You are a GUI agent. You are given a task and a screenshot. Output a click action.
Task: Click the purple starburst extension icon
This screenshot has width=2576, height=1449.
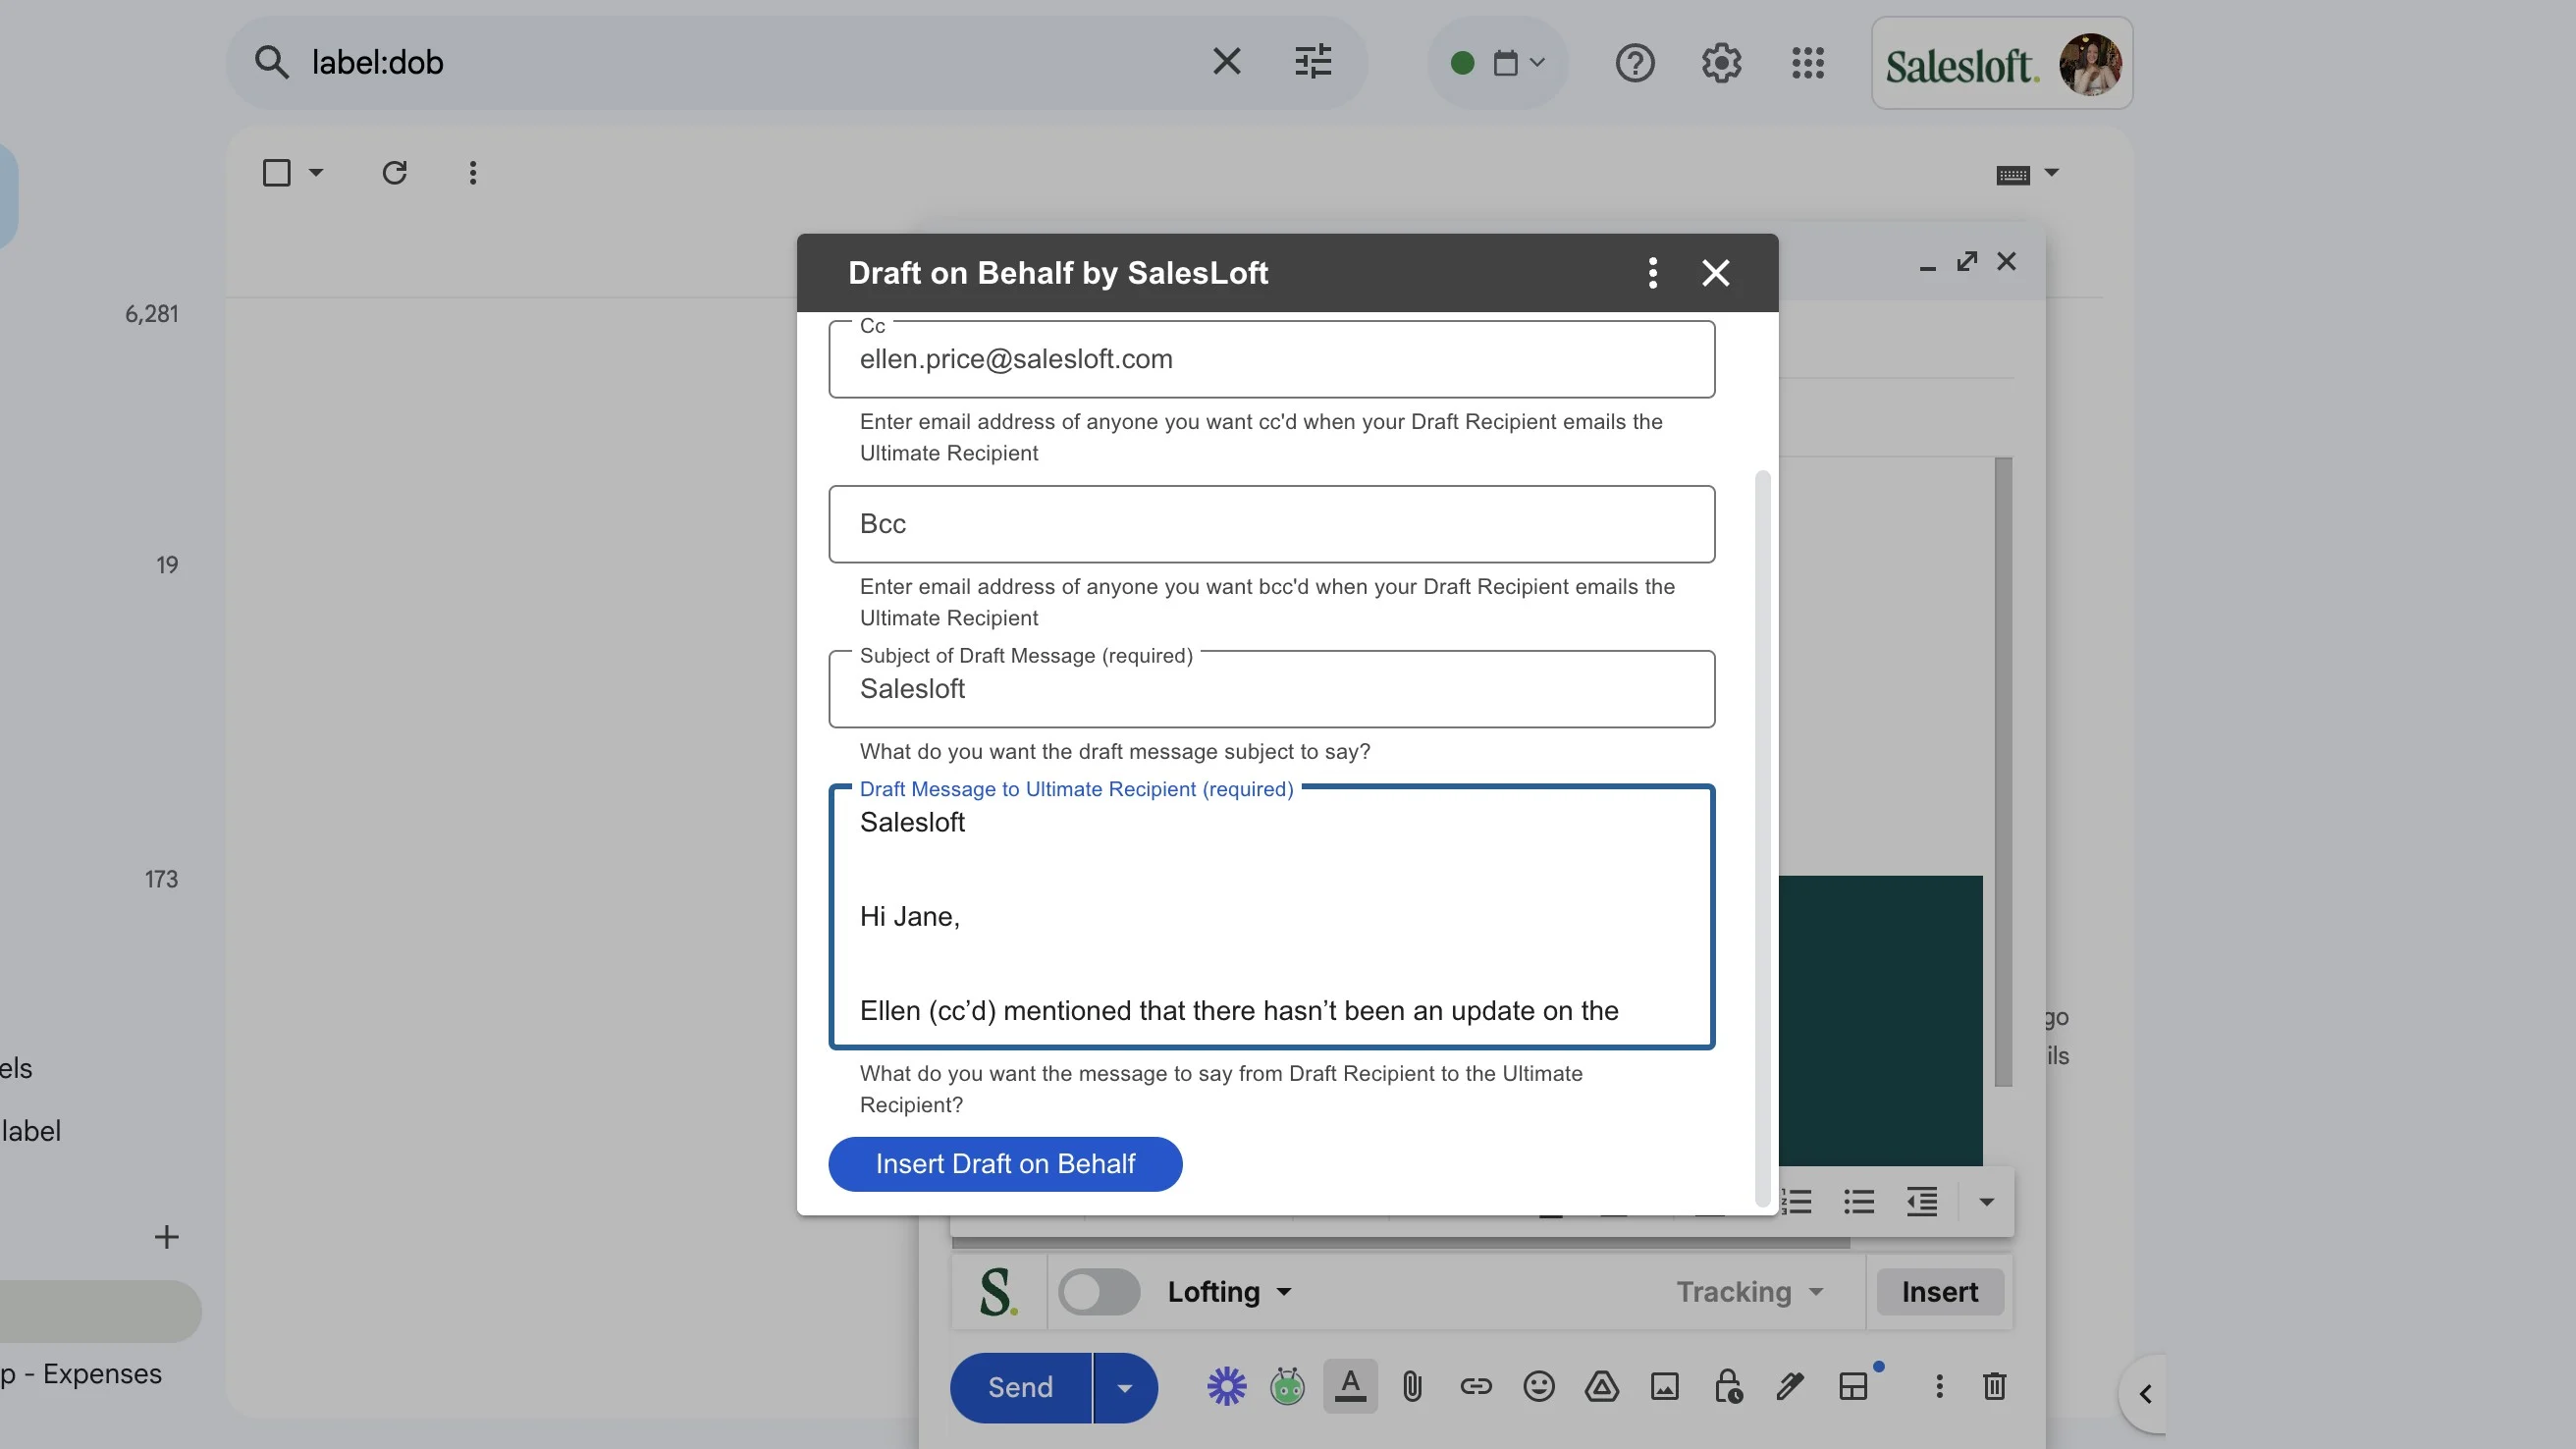click(1226, 1387)
